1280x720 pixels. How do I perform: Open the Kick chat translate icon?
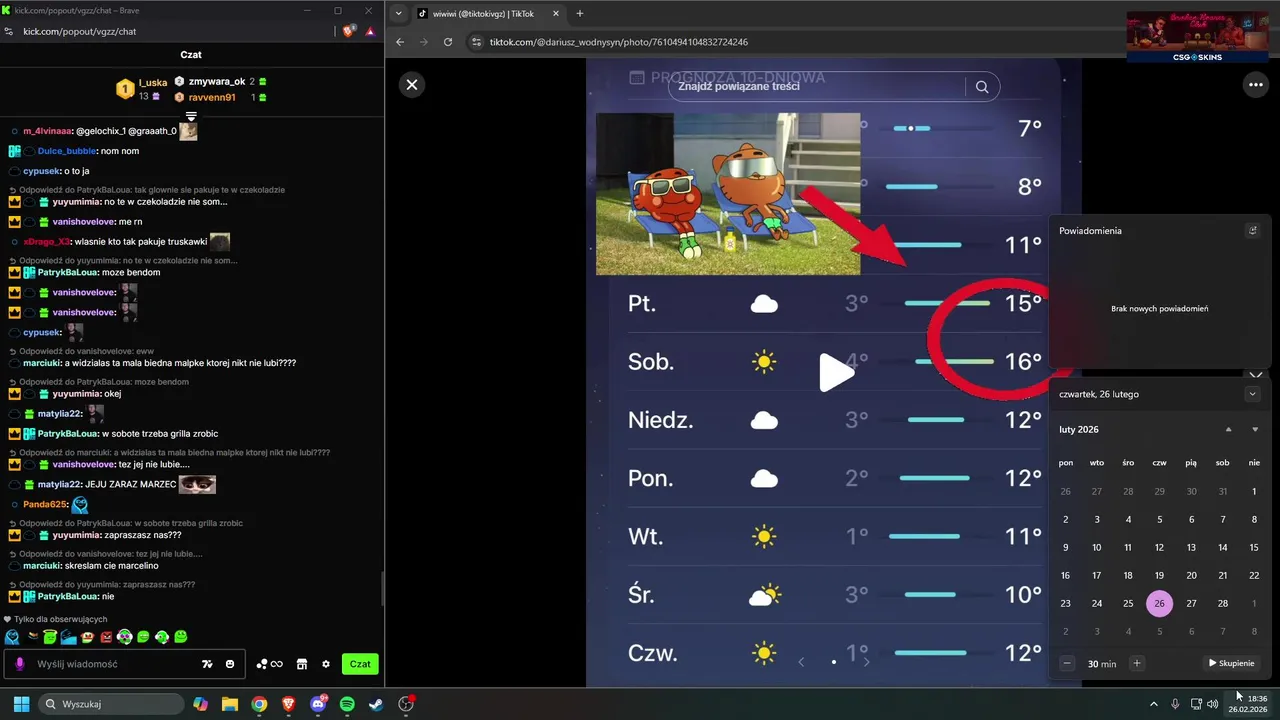[x=207, y=664]
